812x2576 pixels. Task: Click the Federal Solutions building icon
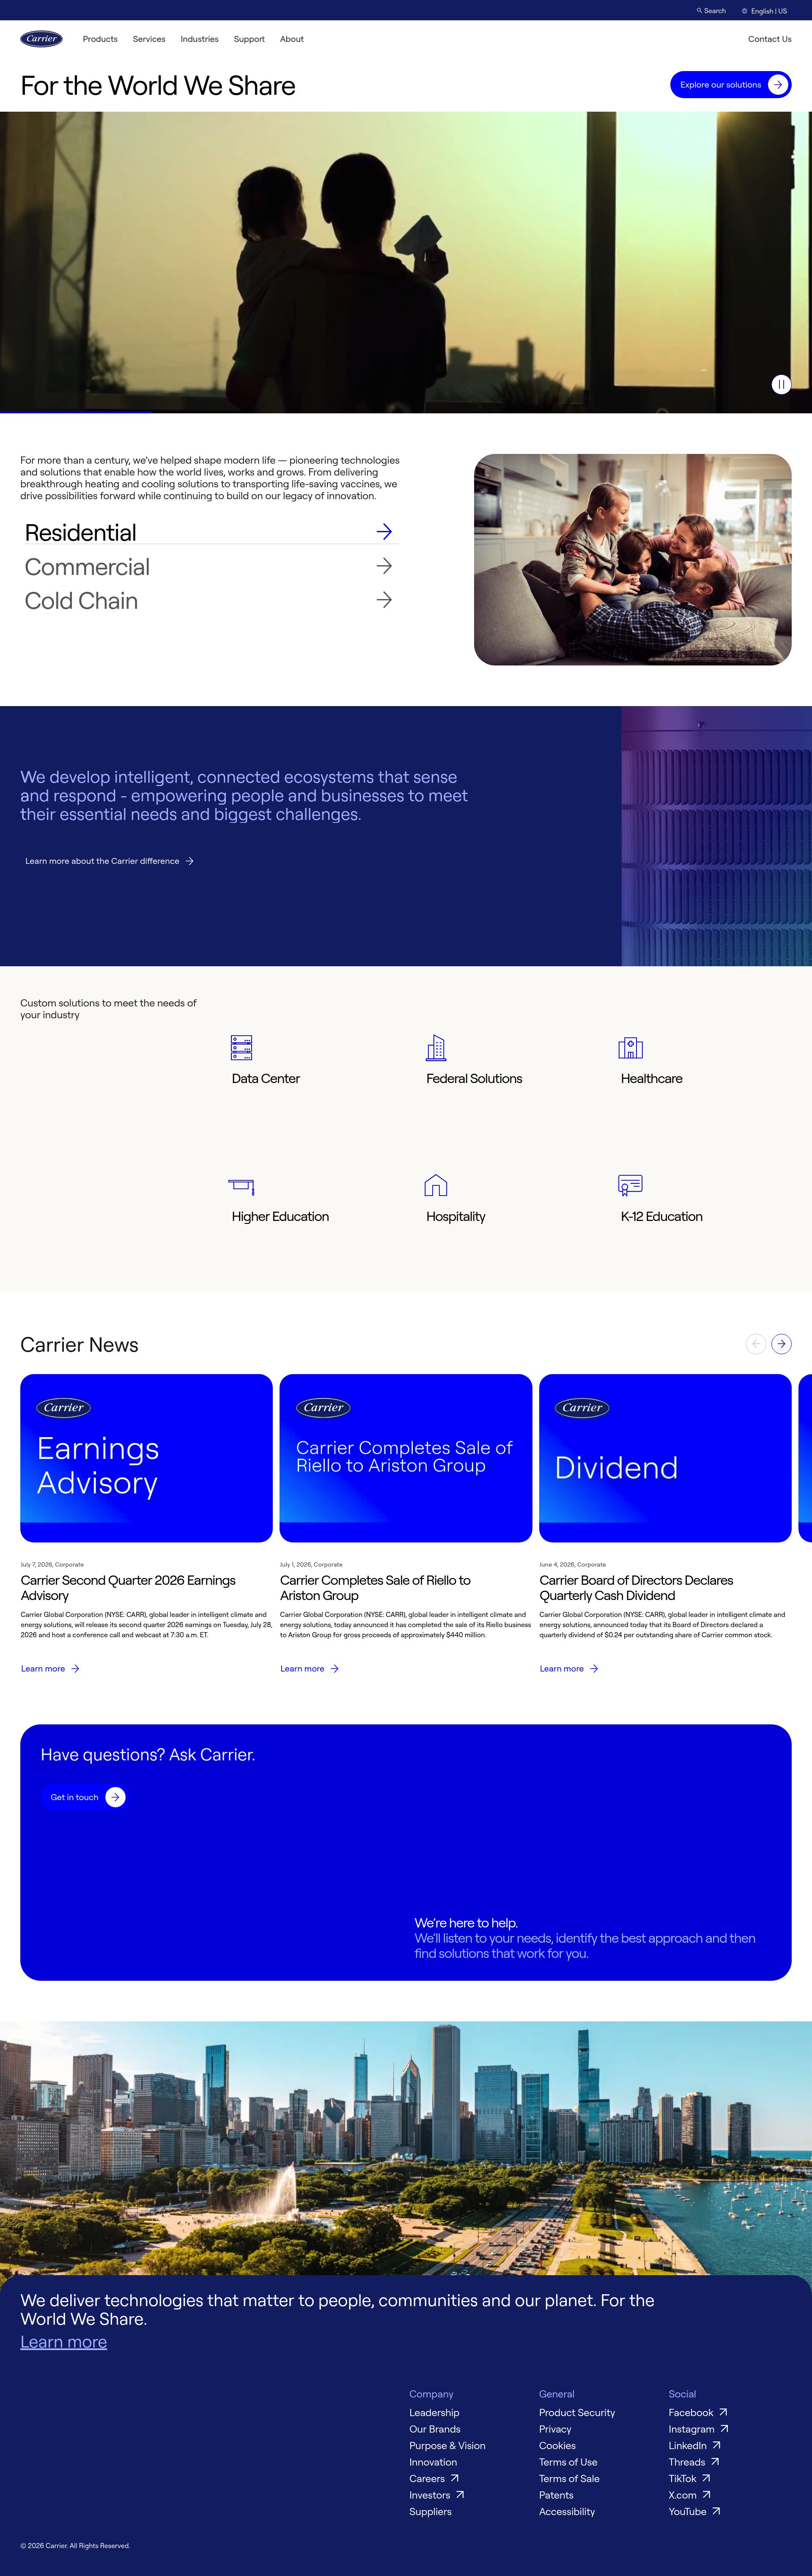click(436, 1047)
